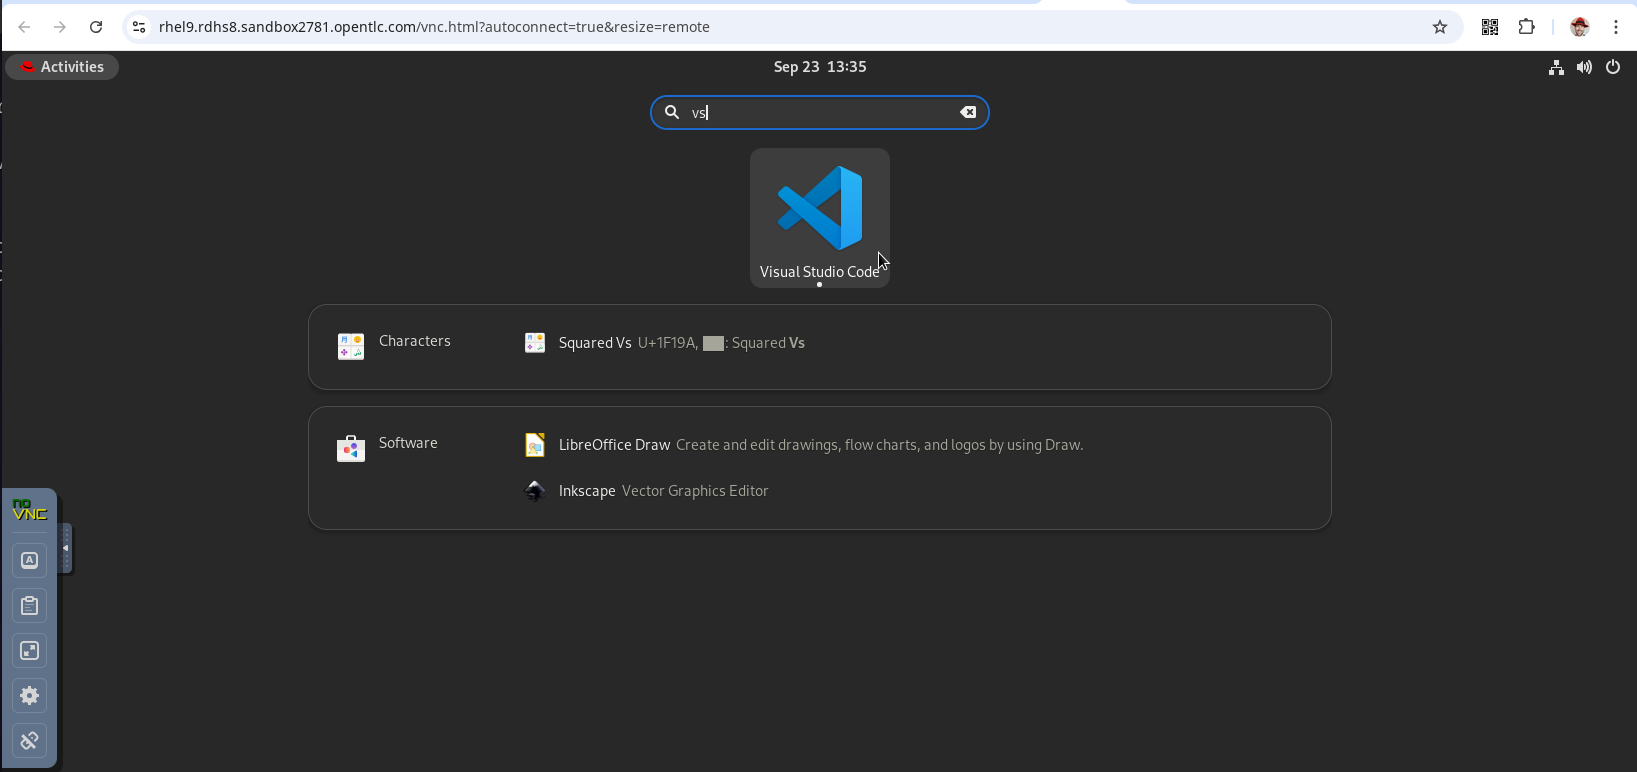Viewport: 1637px width, 772px height.
Task: Open the browser extensions menu
Action: point(1527,27)
